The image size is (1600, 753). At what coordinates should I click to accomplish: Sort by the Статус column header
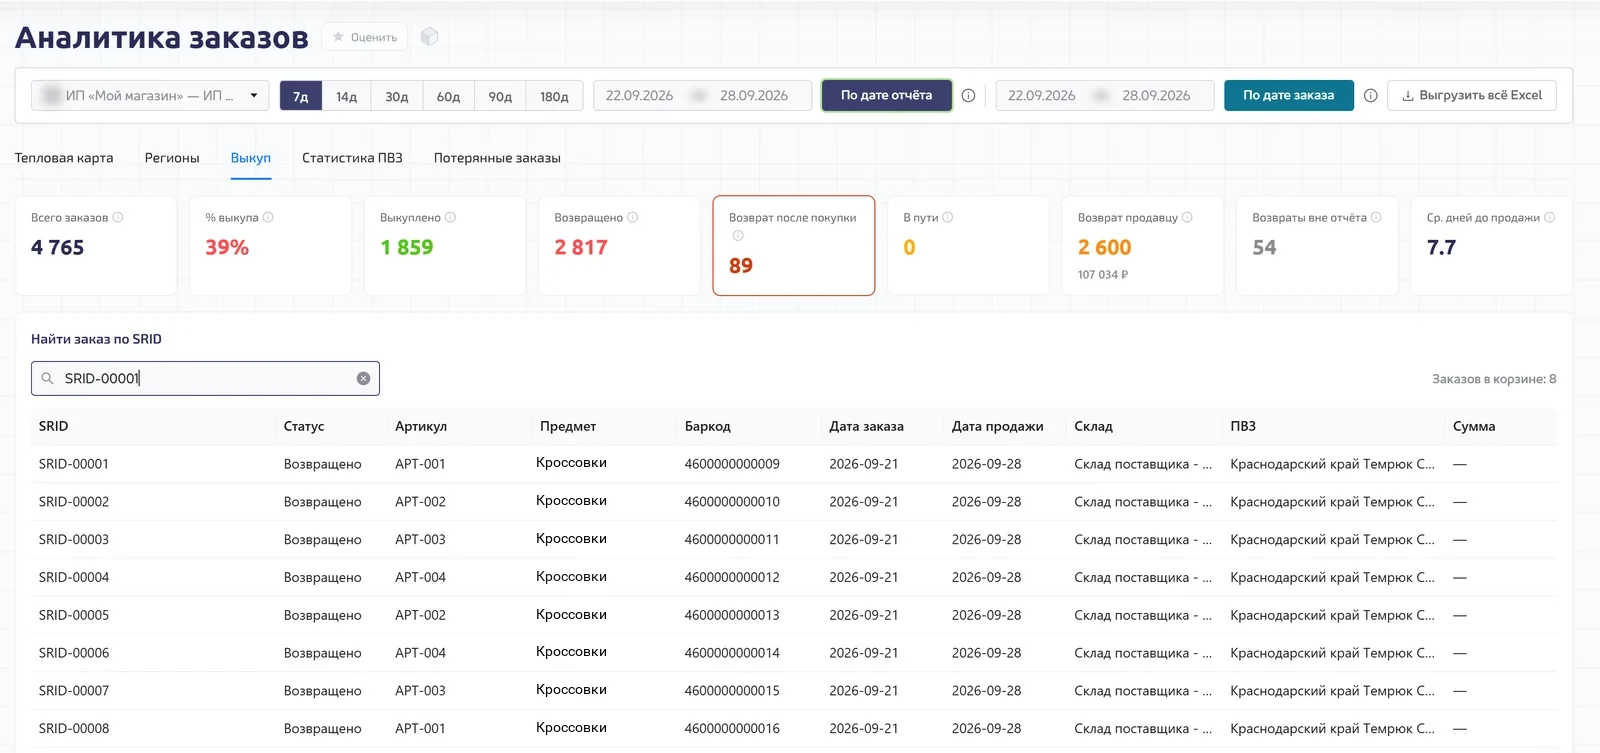pos(304,426)
